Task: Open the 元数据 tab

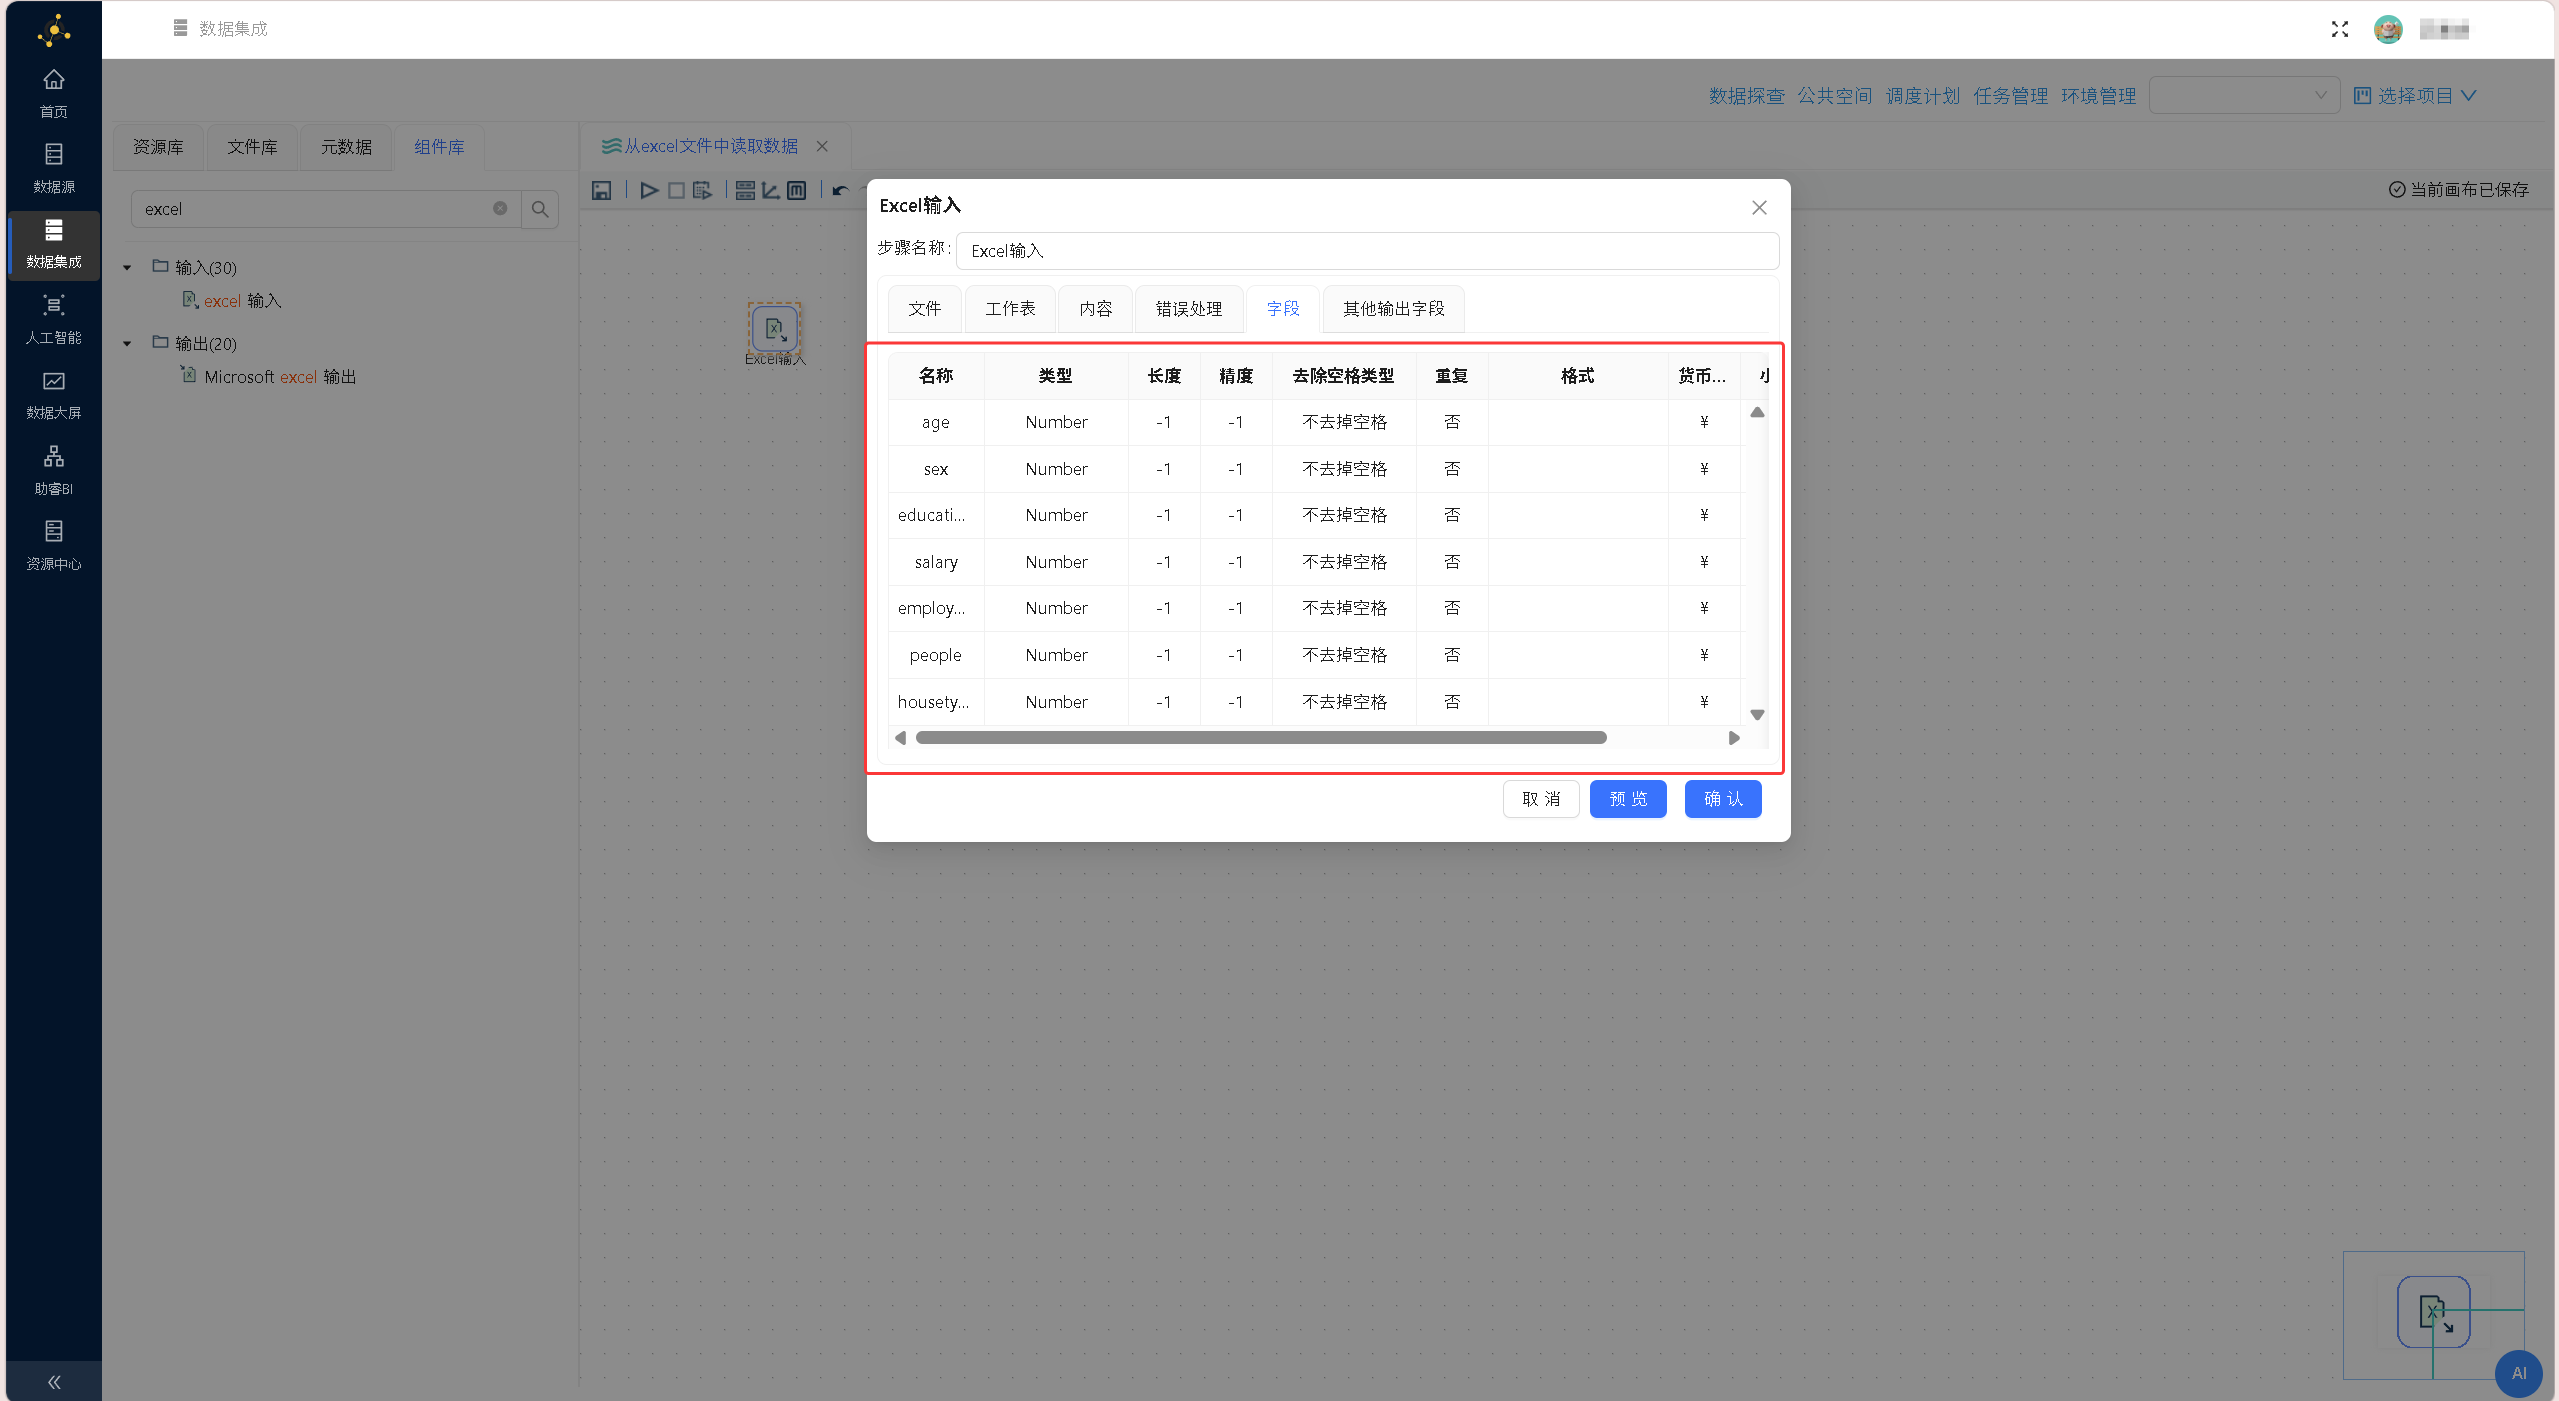Action: 346,147
